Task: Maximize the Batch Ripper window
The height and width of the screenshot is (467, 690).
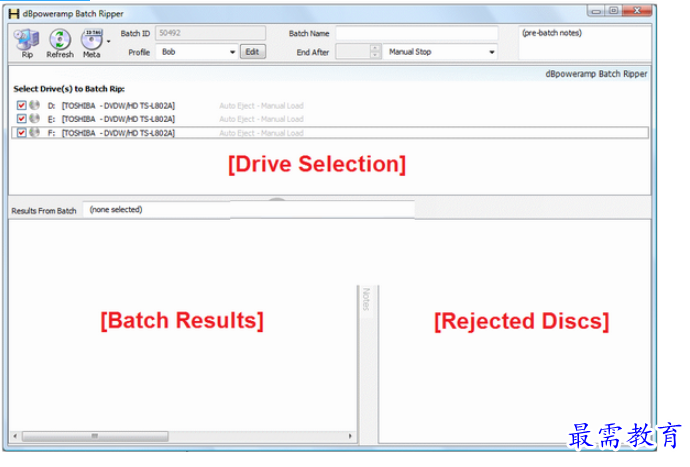Action: tap(613, 11)
